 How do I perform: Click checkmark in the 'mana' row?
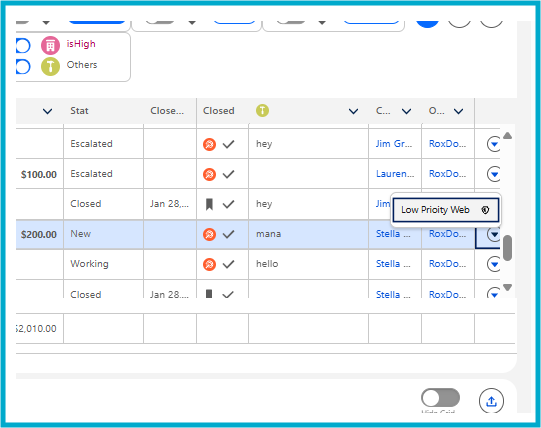[x=228, y=234]
